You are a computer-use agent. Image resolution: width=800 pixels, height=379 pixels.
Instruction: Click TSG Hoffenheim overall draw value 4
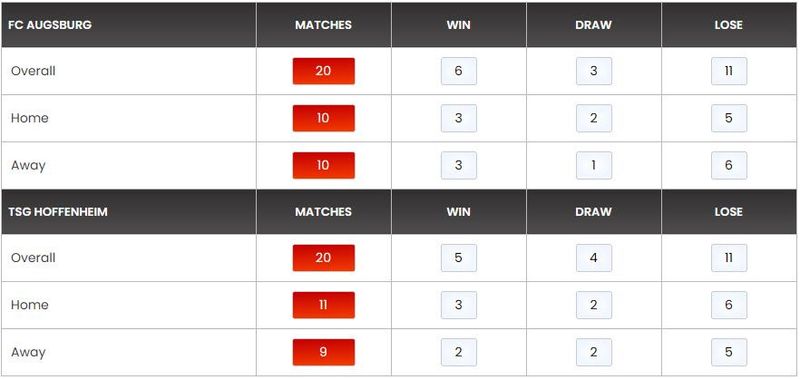[x=594, y=258]
